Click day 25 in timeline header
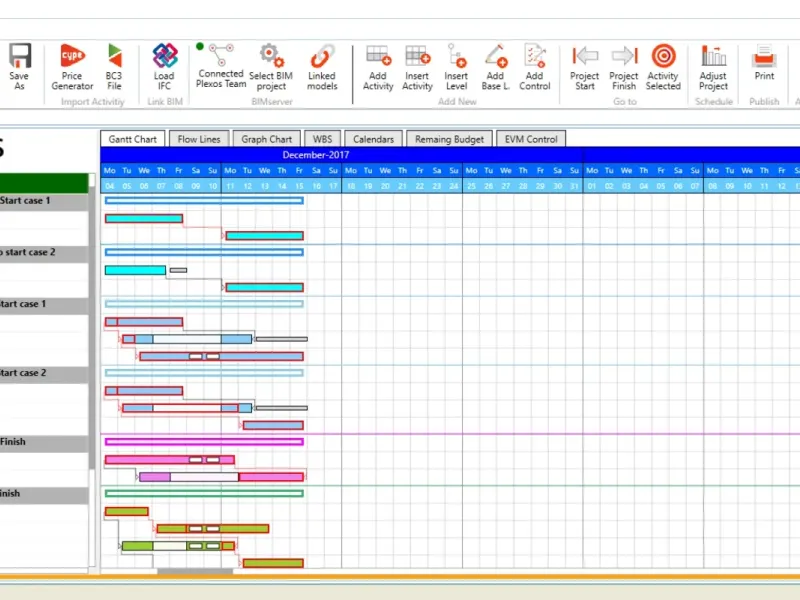This screenshot has height=600, width=800. click(x=471, y=186)
